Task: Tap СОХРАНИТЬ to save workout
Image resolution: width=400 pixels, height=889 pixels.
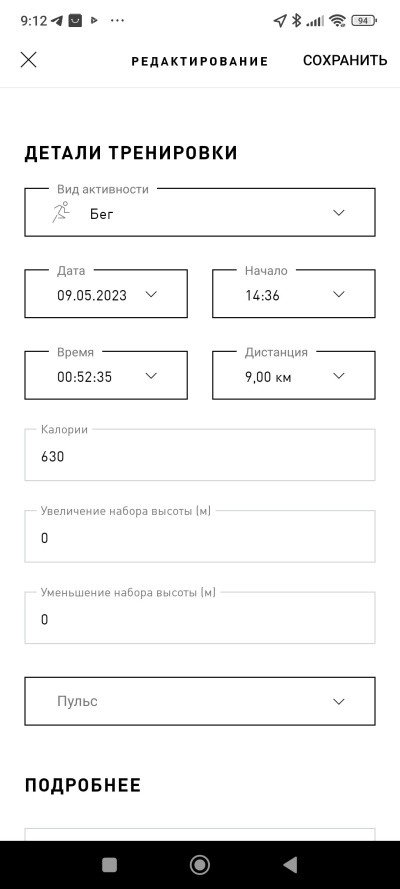Action: [345, 61]
